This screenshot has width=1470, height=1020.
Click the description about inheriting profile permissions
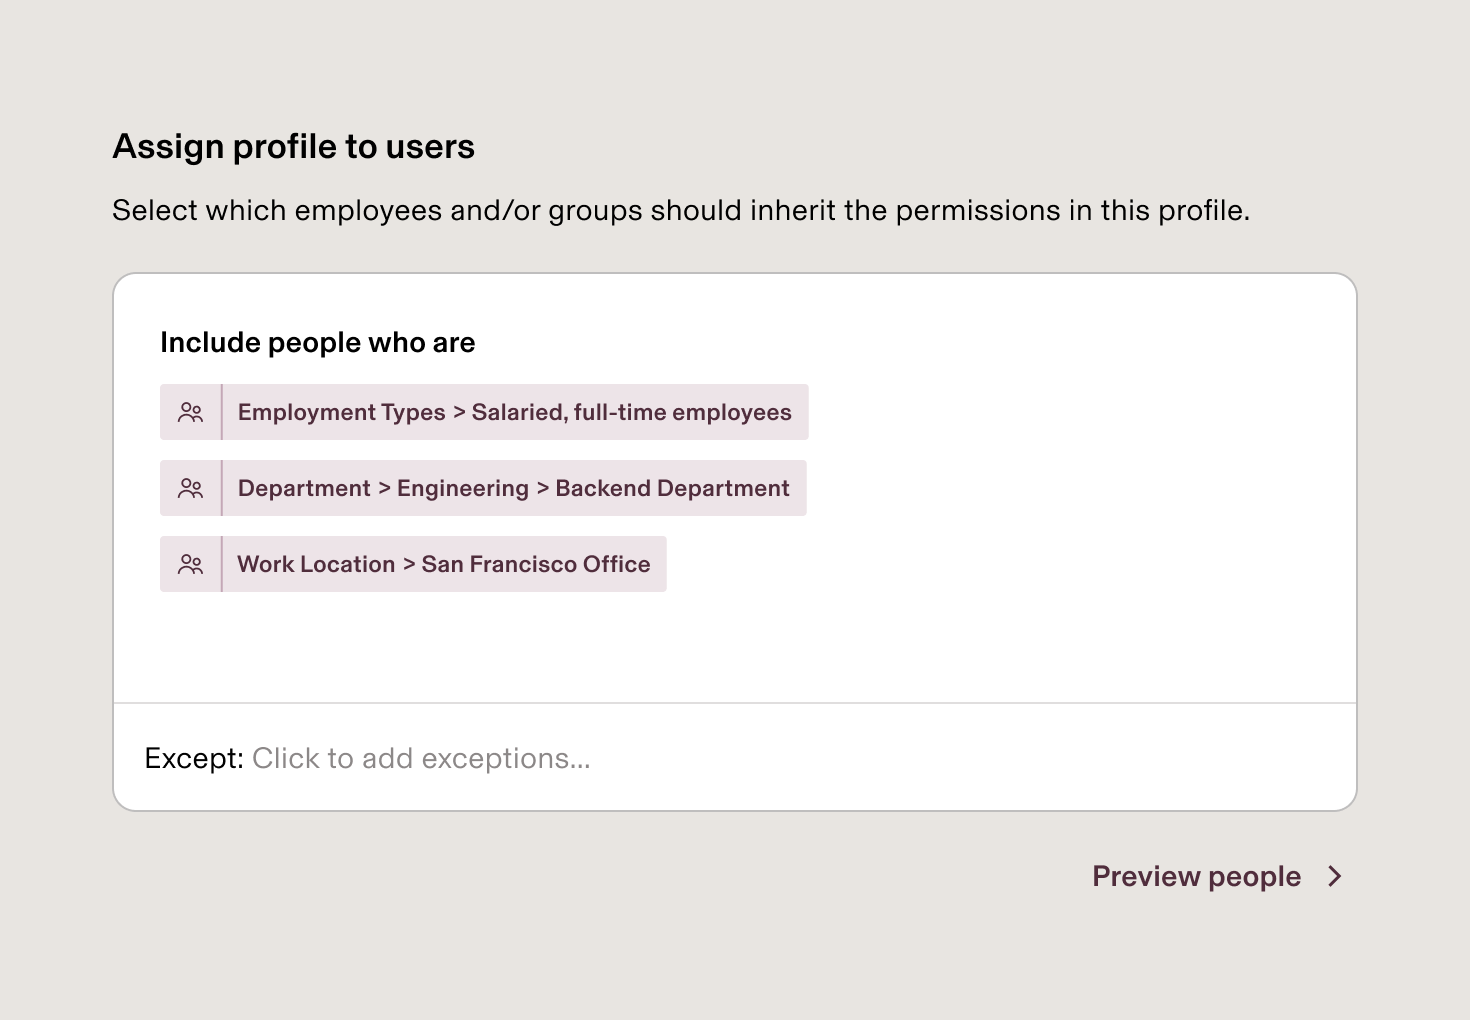[680, 211]
